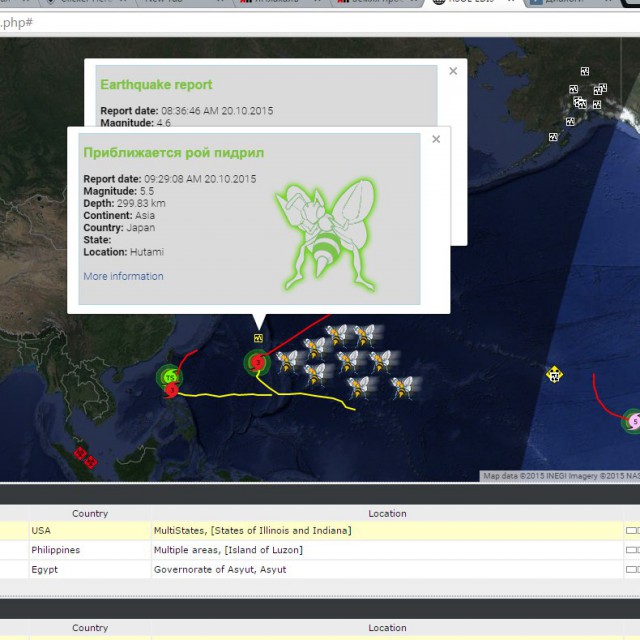Click the Depth 299.83 km value
This screenshot has width=640, height=640.
141,203
